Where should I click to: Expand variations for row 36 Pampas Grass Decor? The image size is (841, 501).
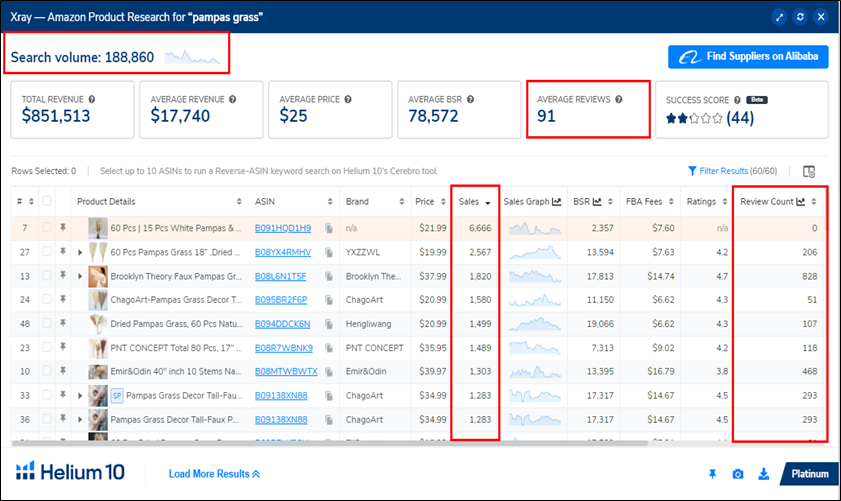coord(80,419)
